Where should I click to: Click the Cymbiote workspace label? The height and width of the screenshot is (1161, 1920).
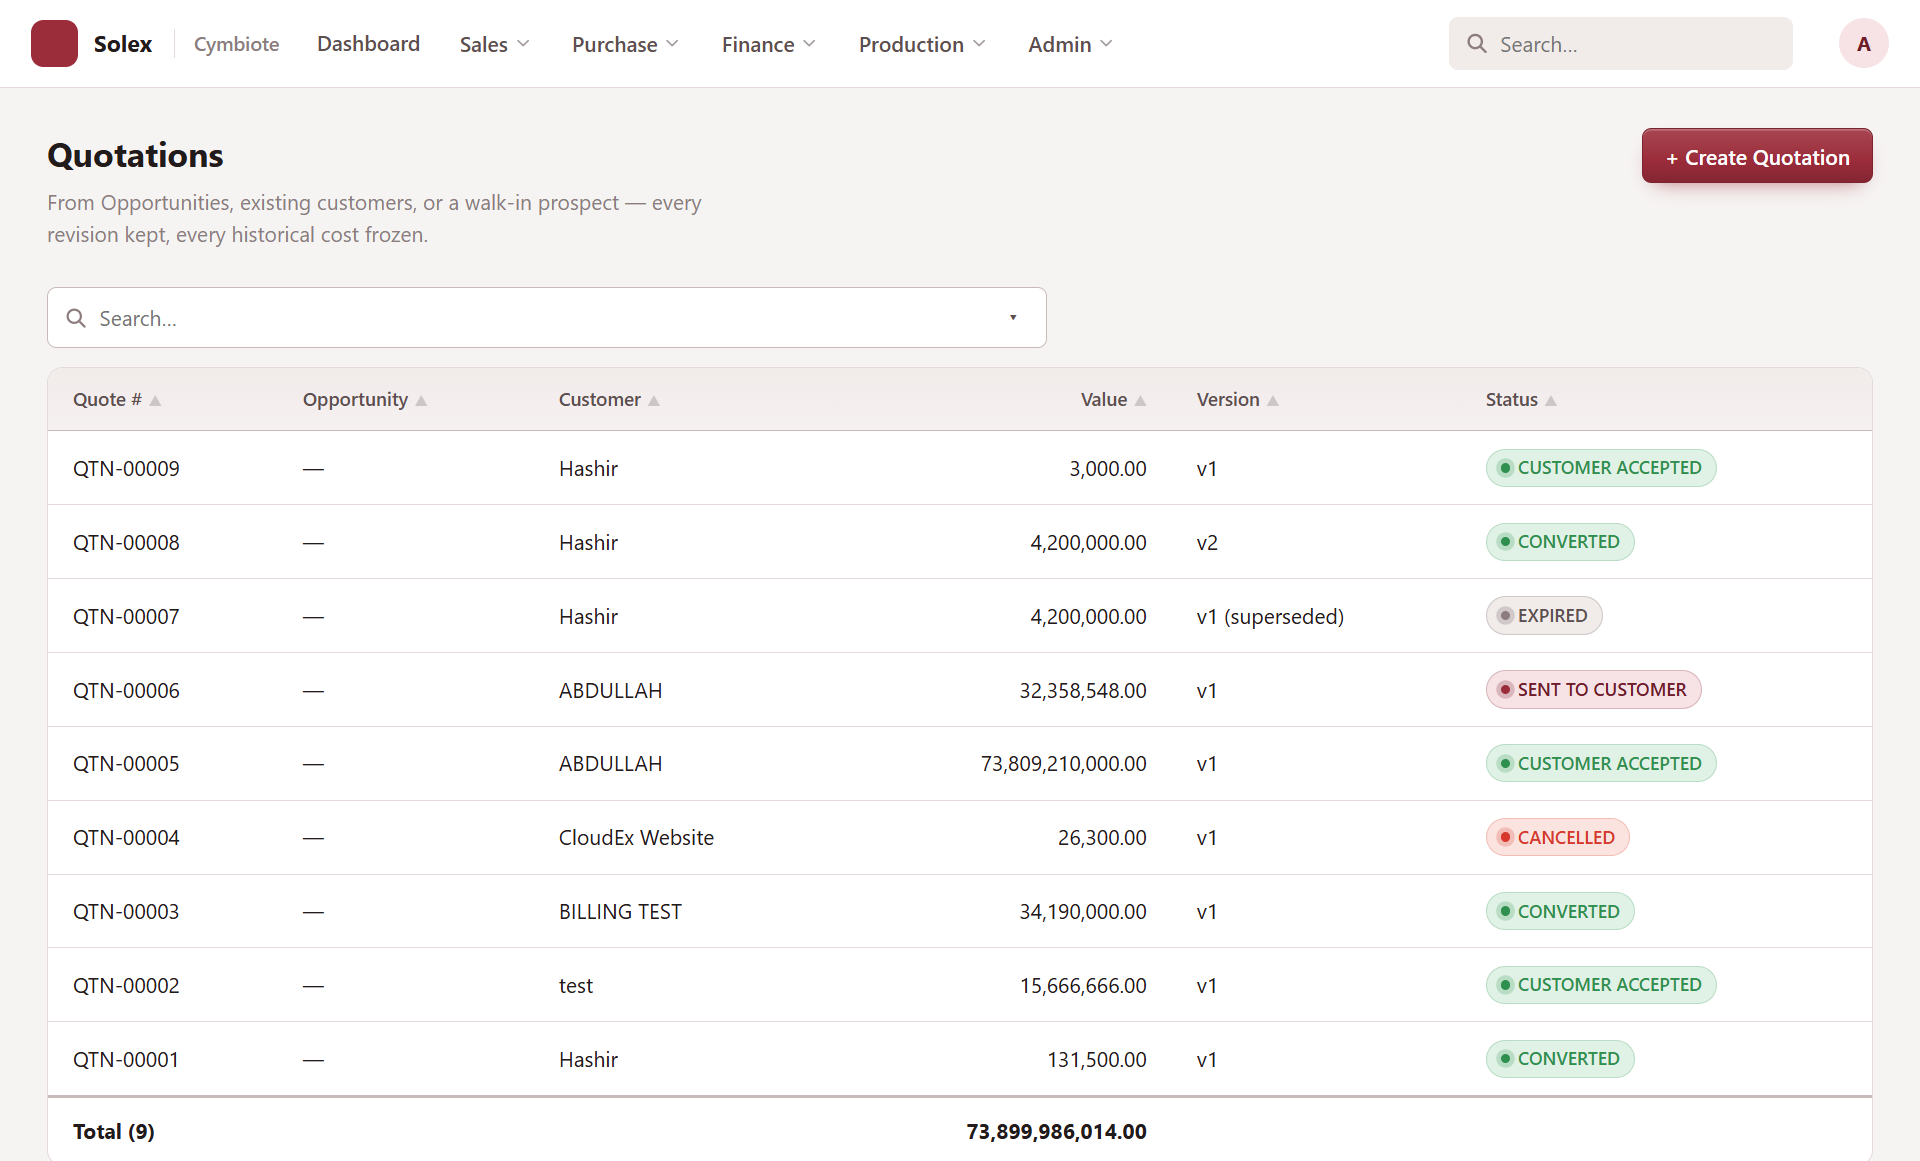click(237, 44)
